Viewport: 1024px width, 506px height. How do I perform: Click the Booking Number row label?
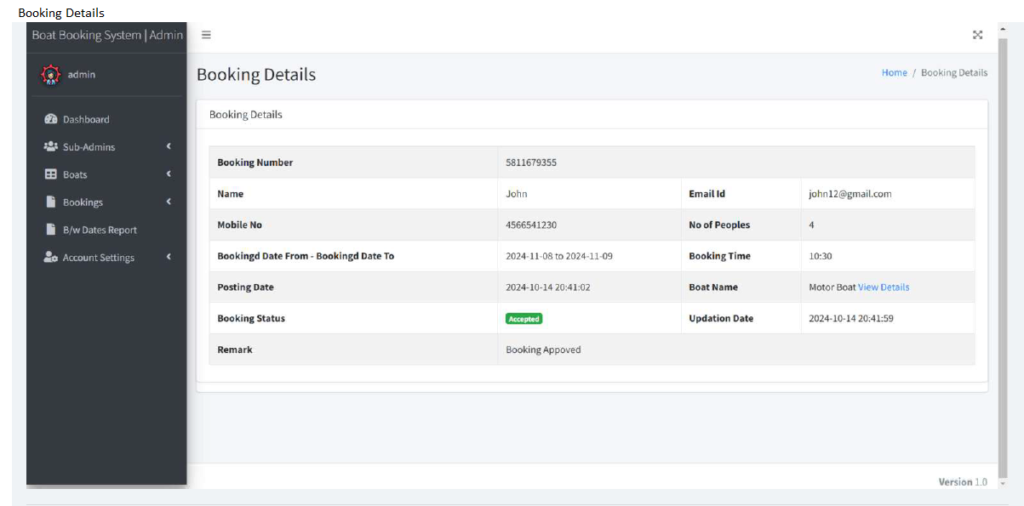[x=255, y=163]
